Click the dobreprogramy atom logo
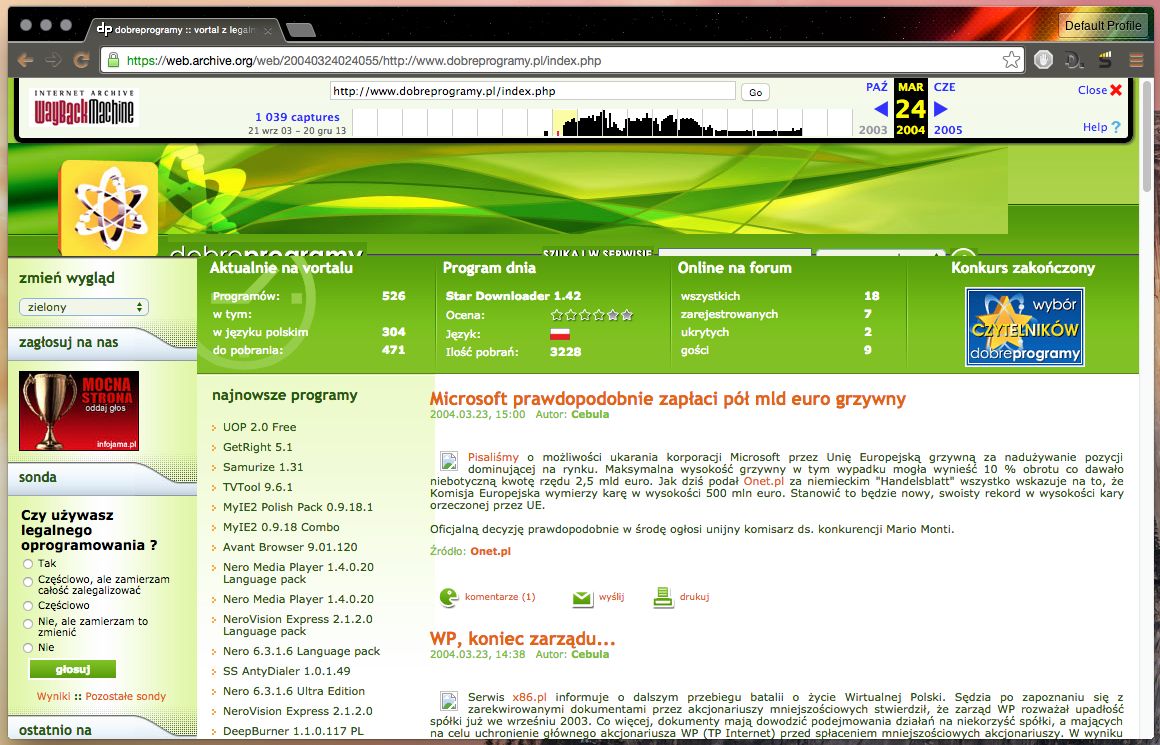This screenshot has width=1160, height=745. [109, 209]
